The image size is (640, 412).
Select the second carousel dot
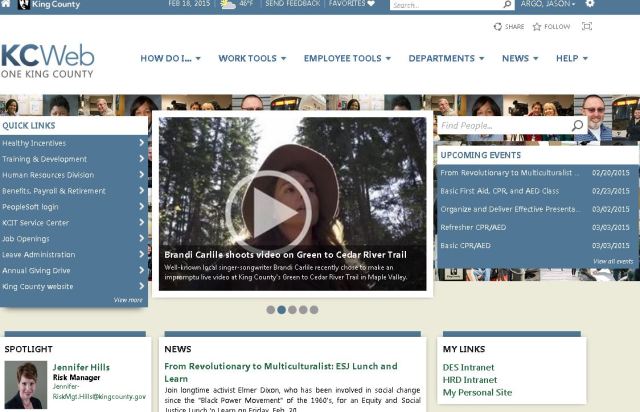point(281,310)
